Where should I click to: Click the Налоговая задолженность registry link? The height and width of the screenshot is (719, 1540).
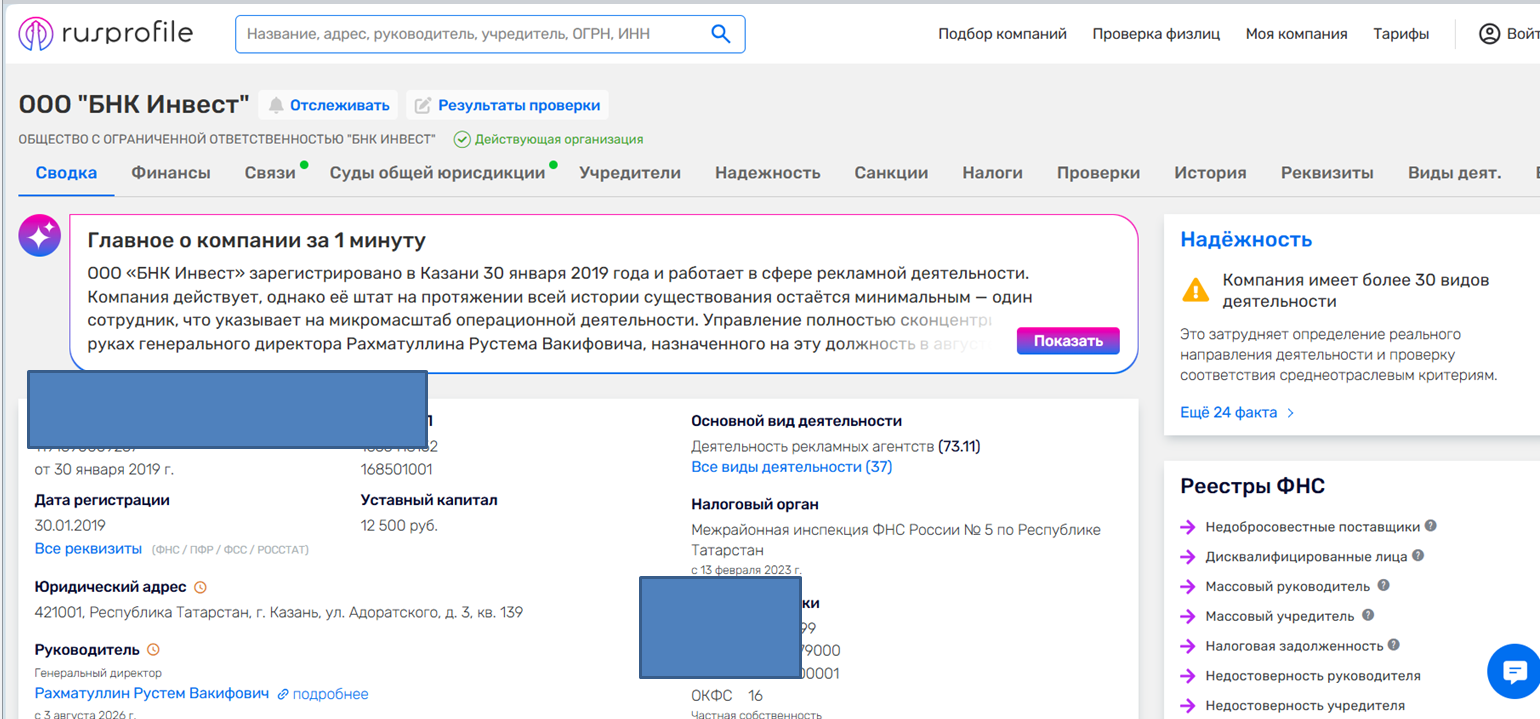click(1294, 647)
